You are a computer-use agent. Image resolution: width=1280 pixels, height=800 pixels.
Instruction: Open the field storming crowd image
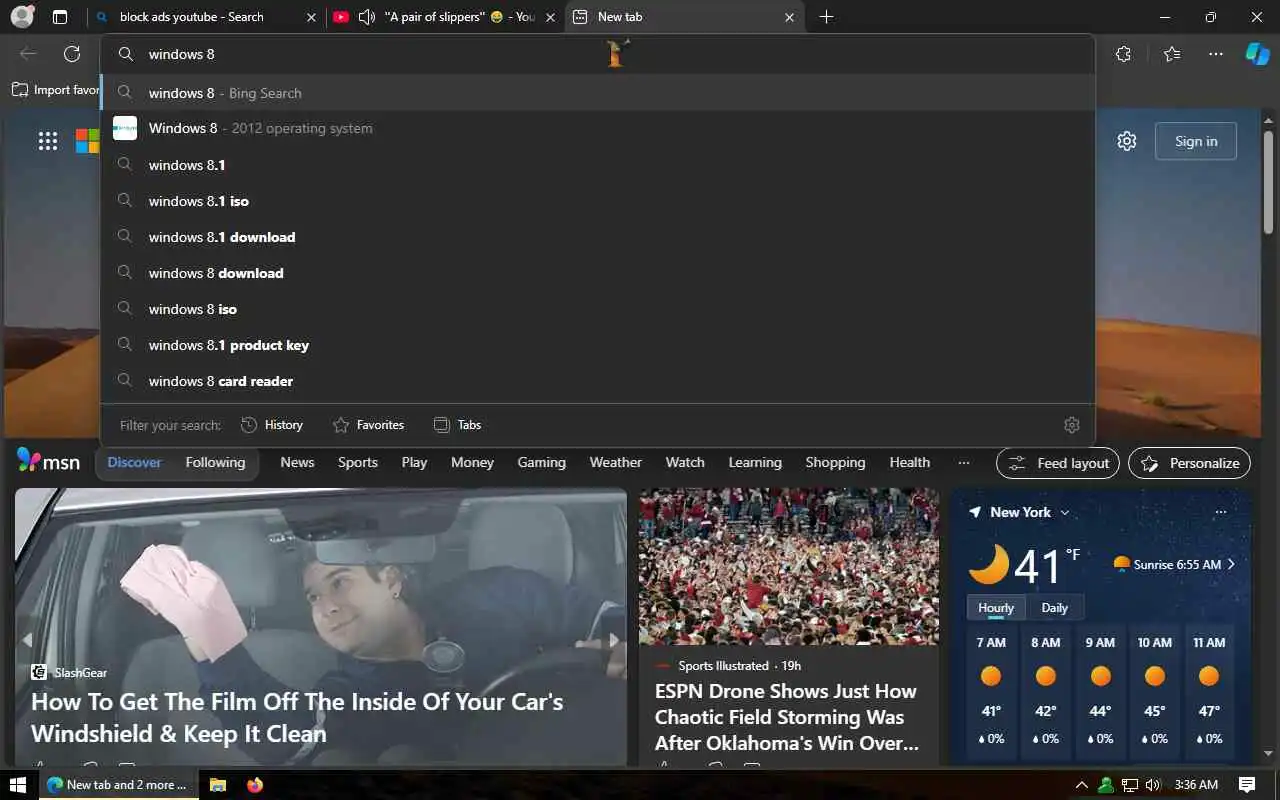tap(789, 567)
